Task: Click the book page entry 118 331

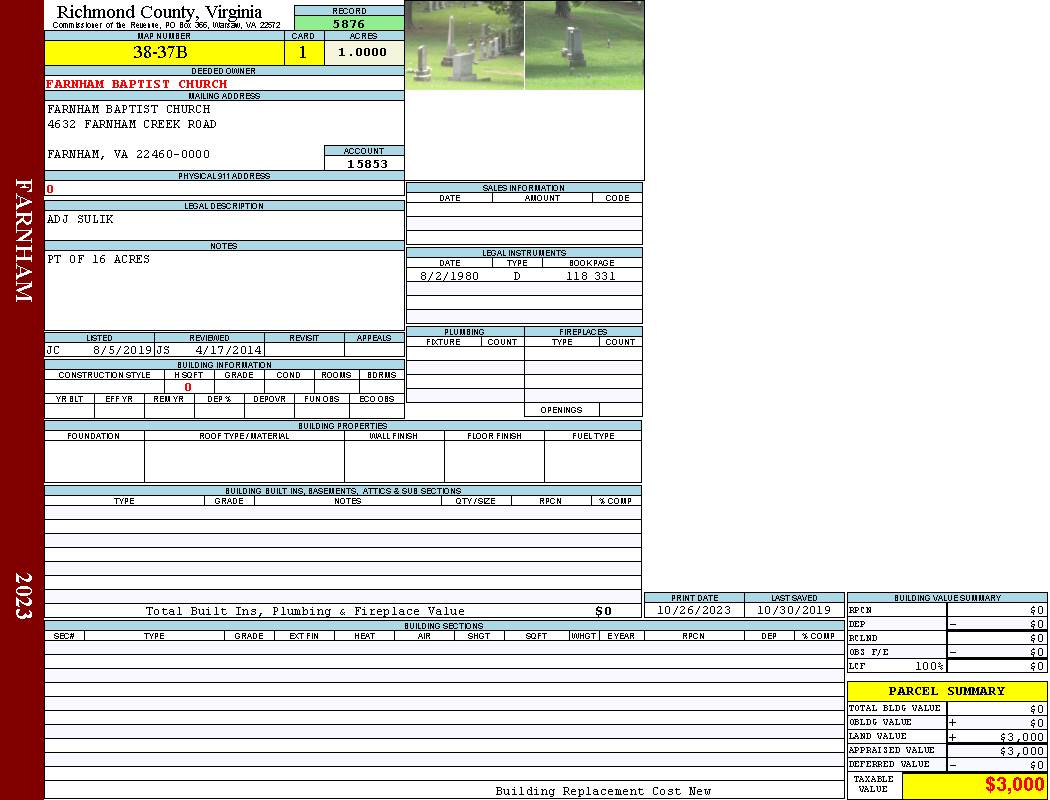Action: [590, 276]
